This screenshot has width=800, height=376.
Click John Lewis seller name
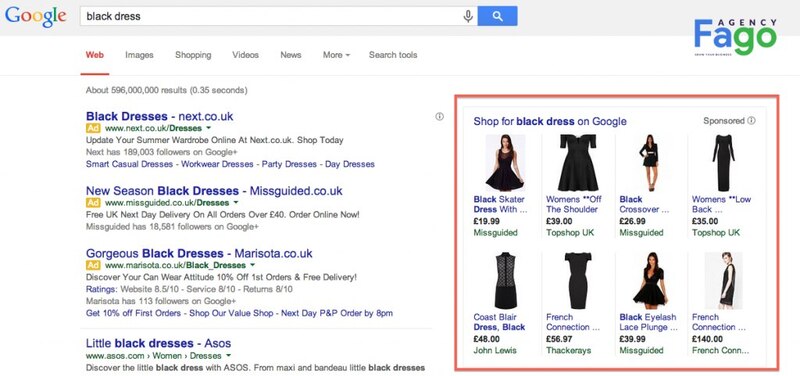(x=495, y=350)
